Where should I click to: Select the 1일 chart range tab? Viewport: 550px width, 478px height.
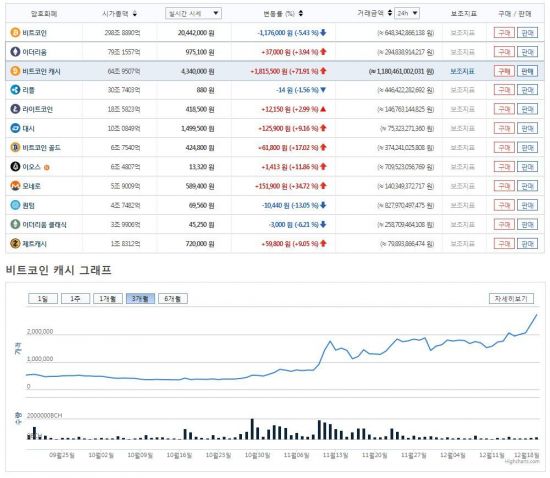click(x=43, y=299)
